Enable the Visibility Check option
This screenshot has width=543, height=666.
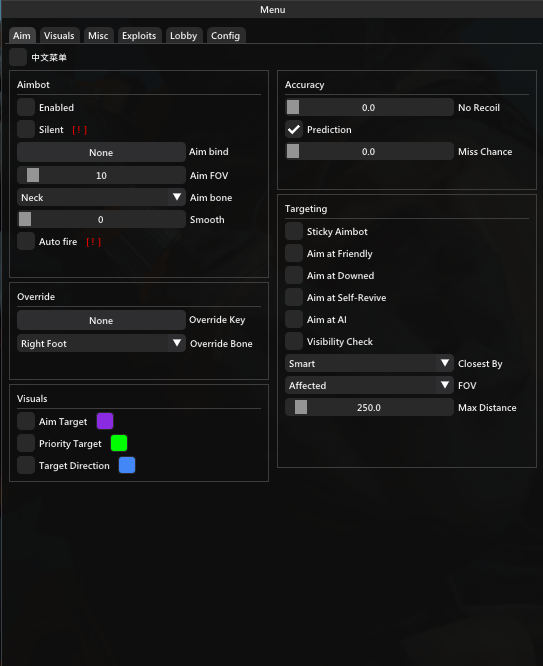(x=294, y=341)
